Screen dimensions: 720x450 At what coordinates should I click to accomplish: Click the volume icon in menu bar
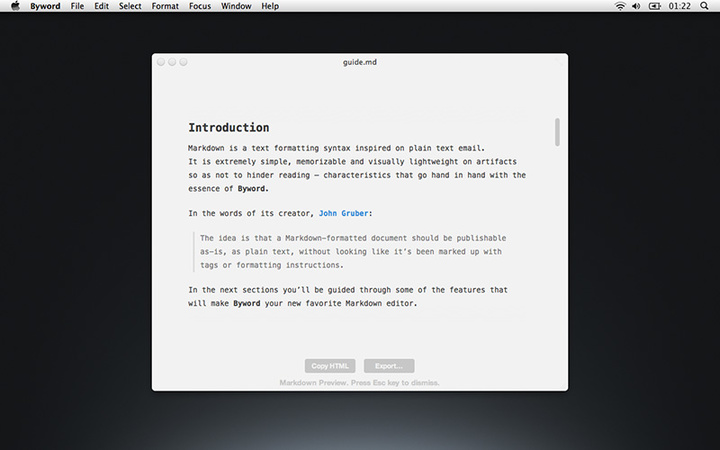tap(636, 6)
